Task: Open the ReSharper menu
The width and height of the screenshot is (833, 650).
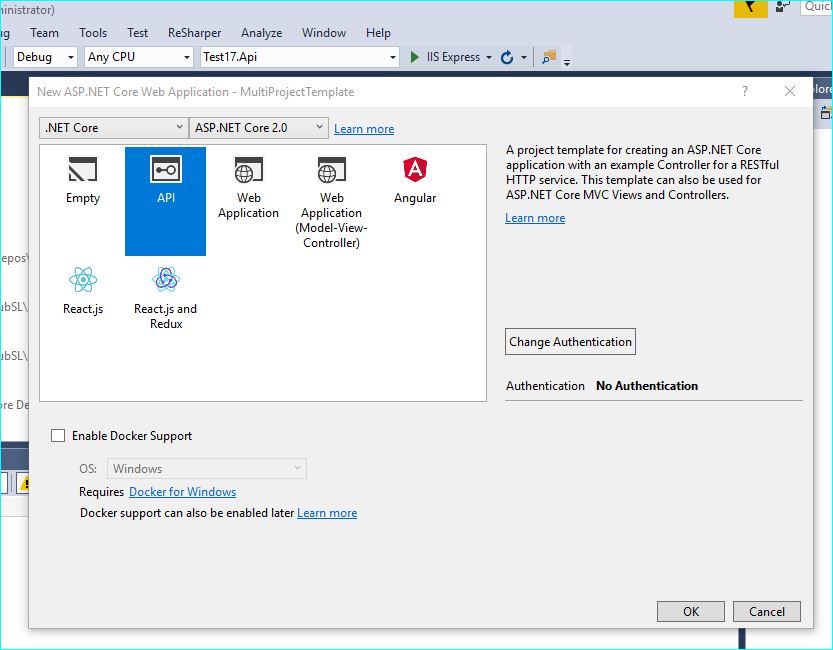Action: [194, 32]
